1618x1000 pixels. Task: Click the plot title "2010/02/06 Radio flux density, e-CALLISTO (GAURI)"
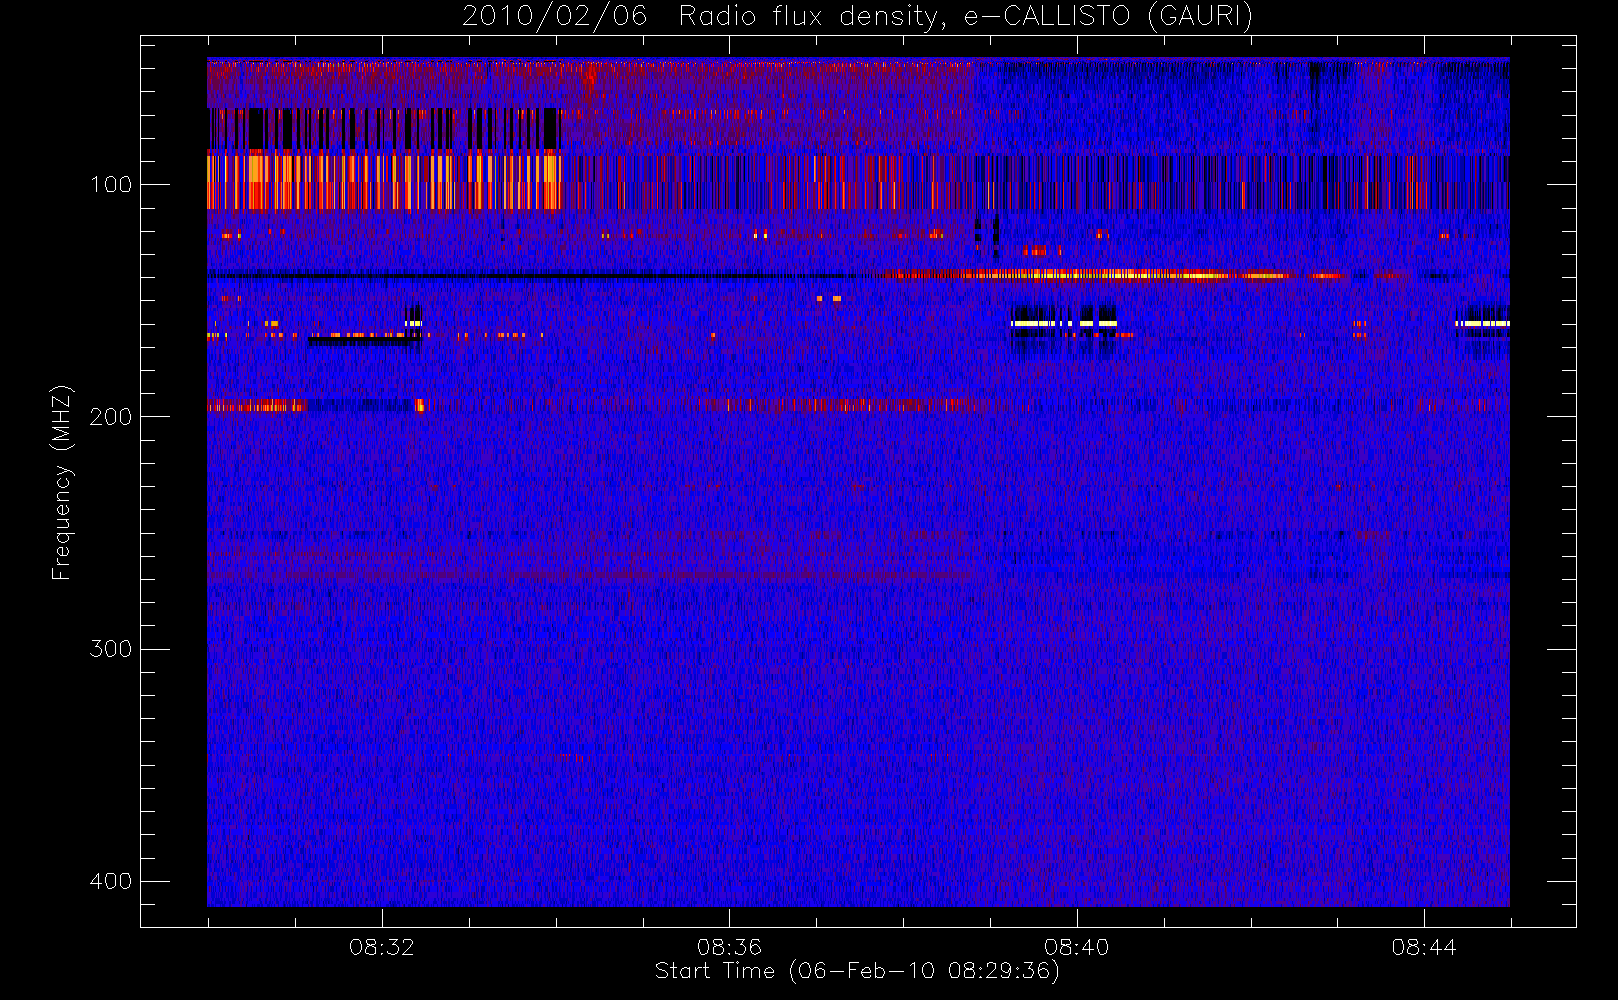click(x=857, y=17)
